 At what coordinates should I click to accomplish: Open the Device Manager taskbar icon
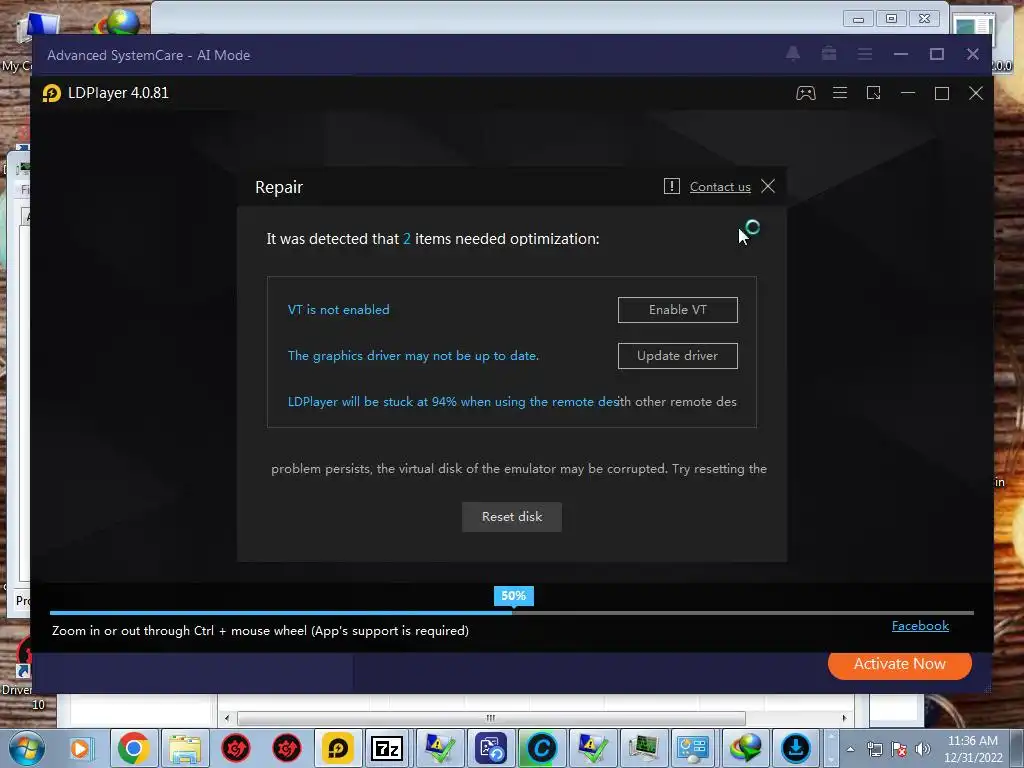tap(643, 748)
